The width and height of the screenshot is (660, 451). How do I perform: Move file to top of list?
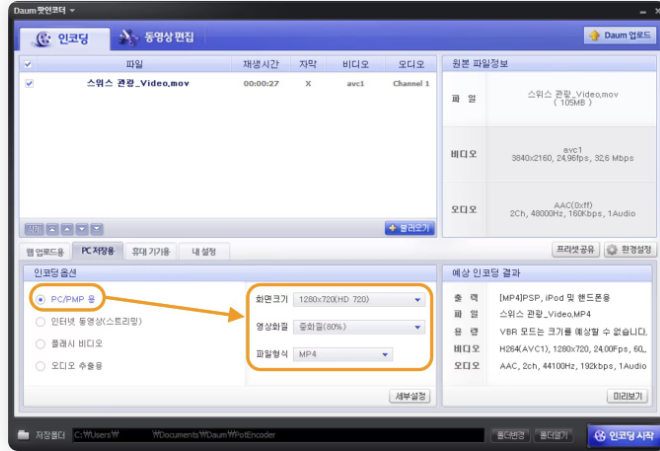click(52, 229)
